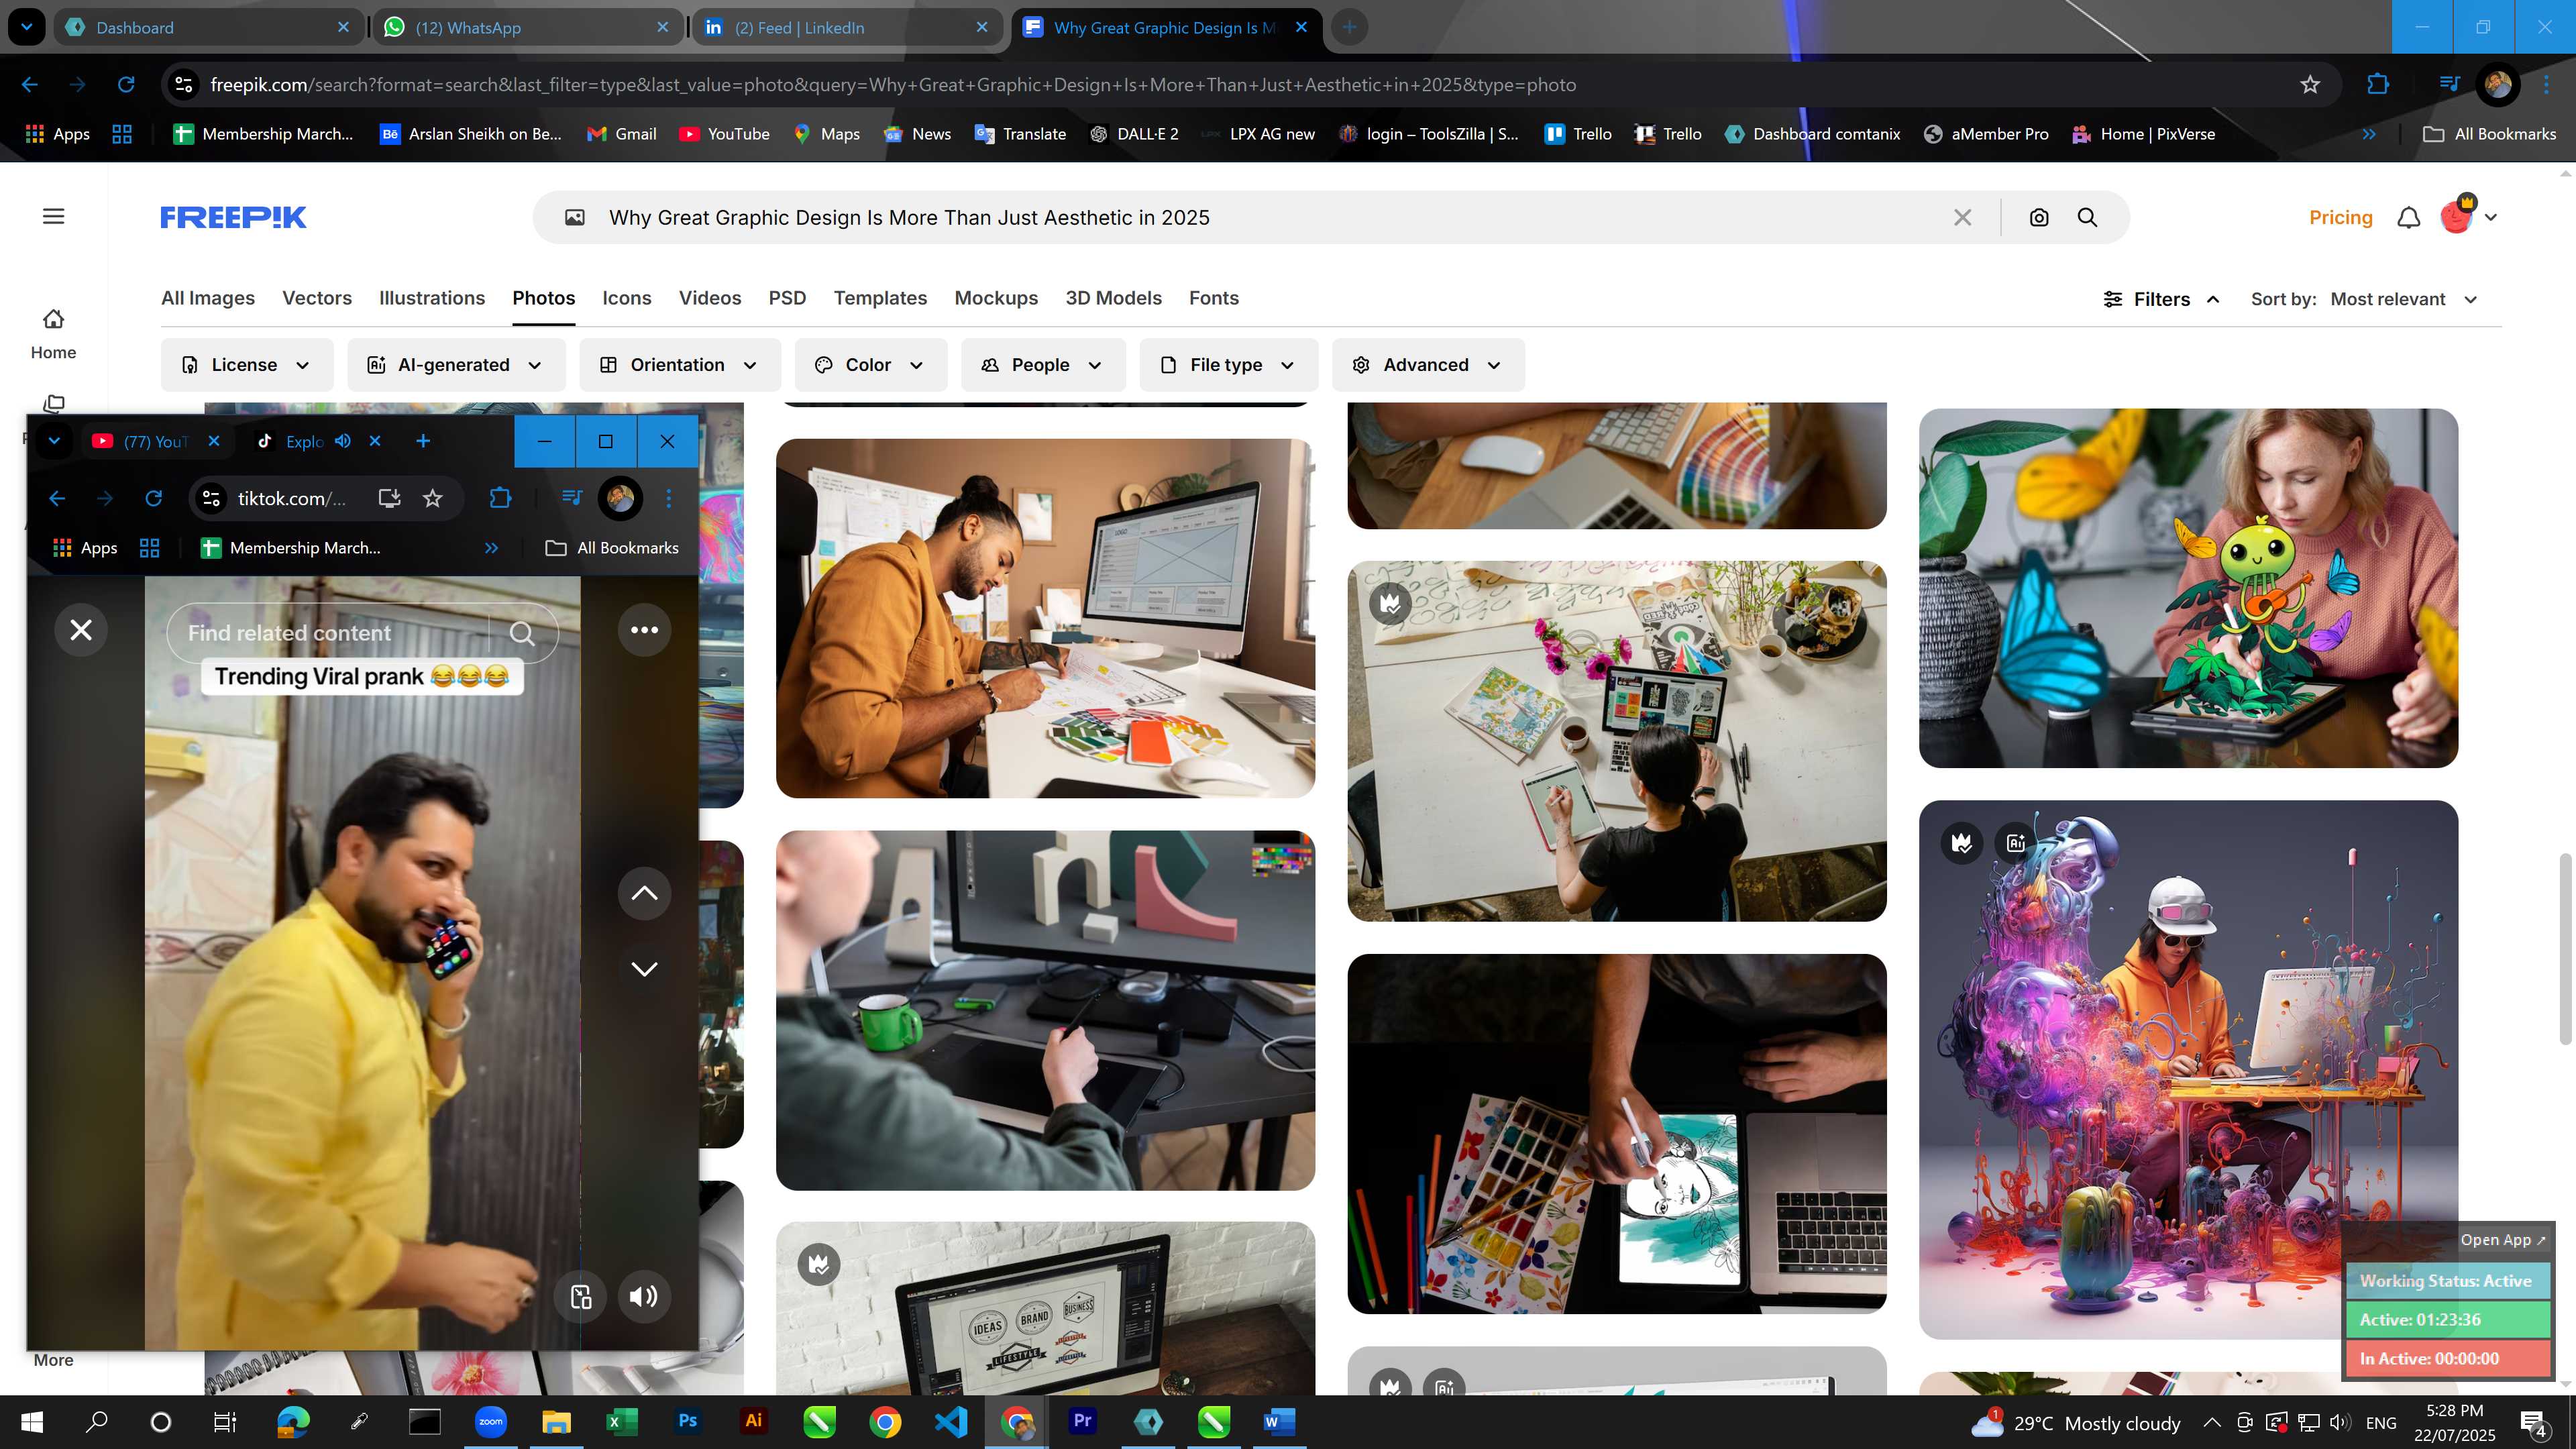This screenshot has height=1449, width=2576.
Task: Bookmark this Freepik page with star
Action: click(2309, 85)
